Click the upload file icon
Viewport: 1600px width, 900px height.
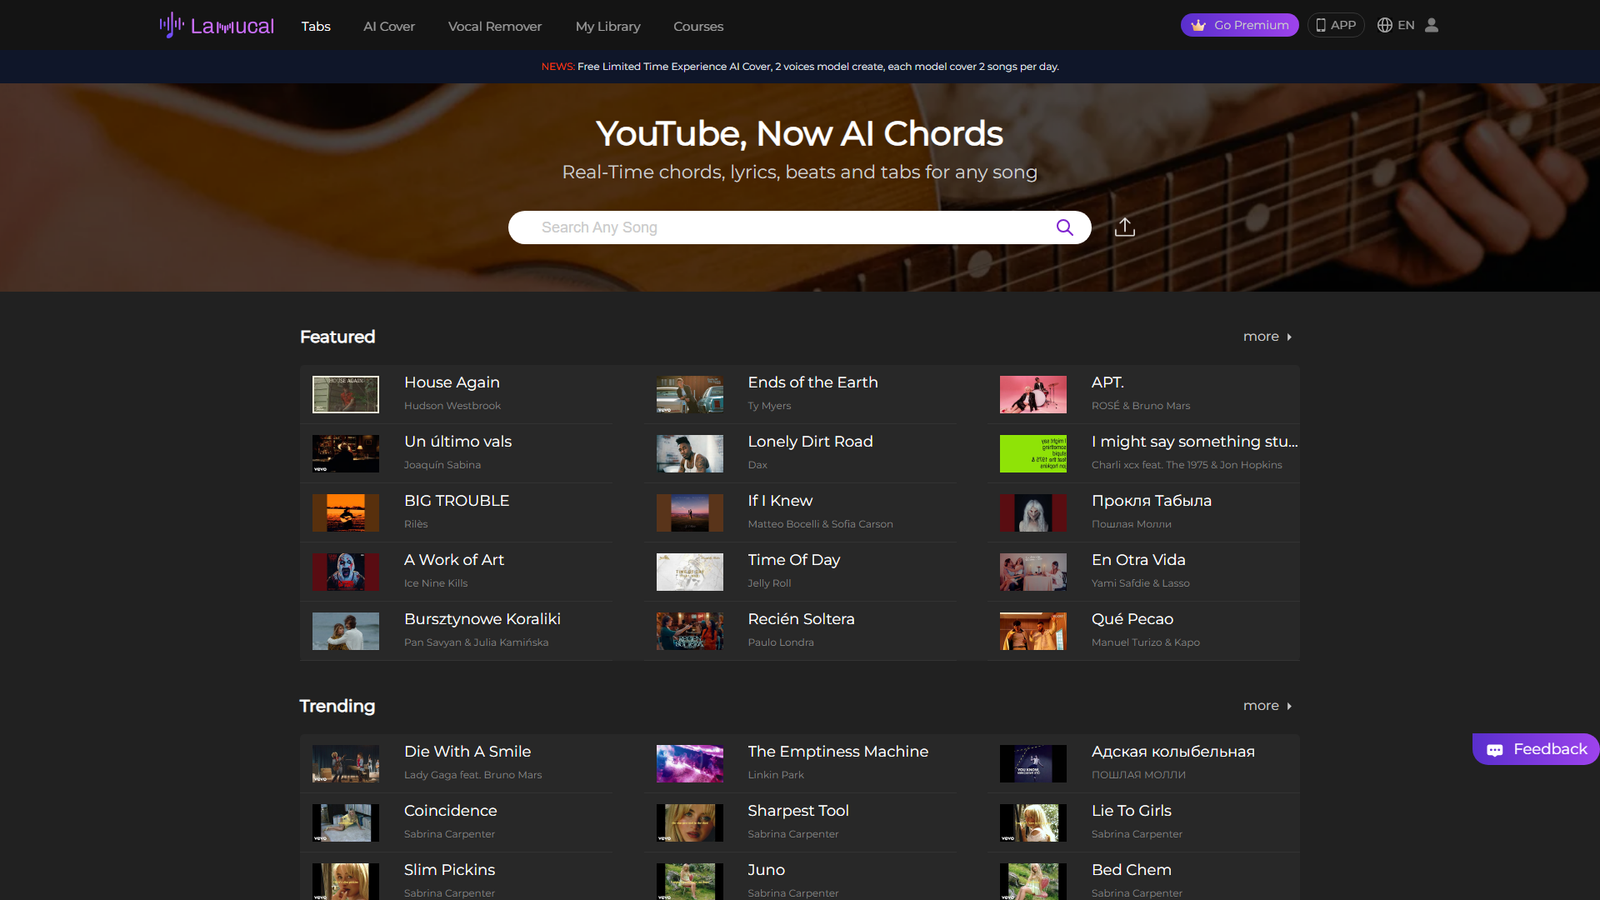[x=1125, y=227]
